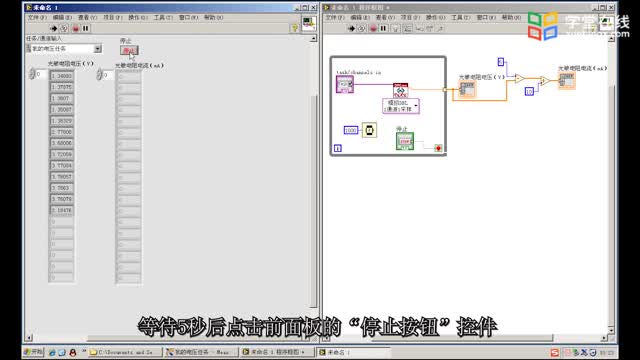Open the Tools menu in the front panel window
The width and height of the screenshot is (640, 360).
click(163, 18)
